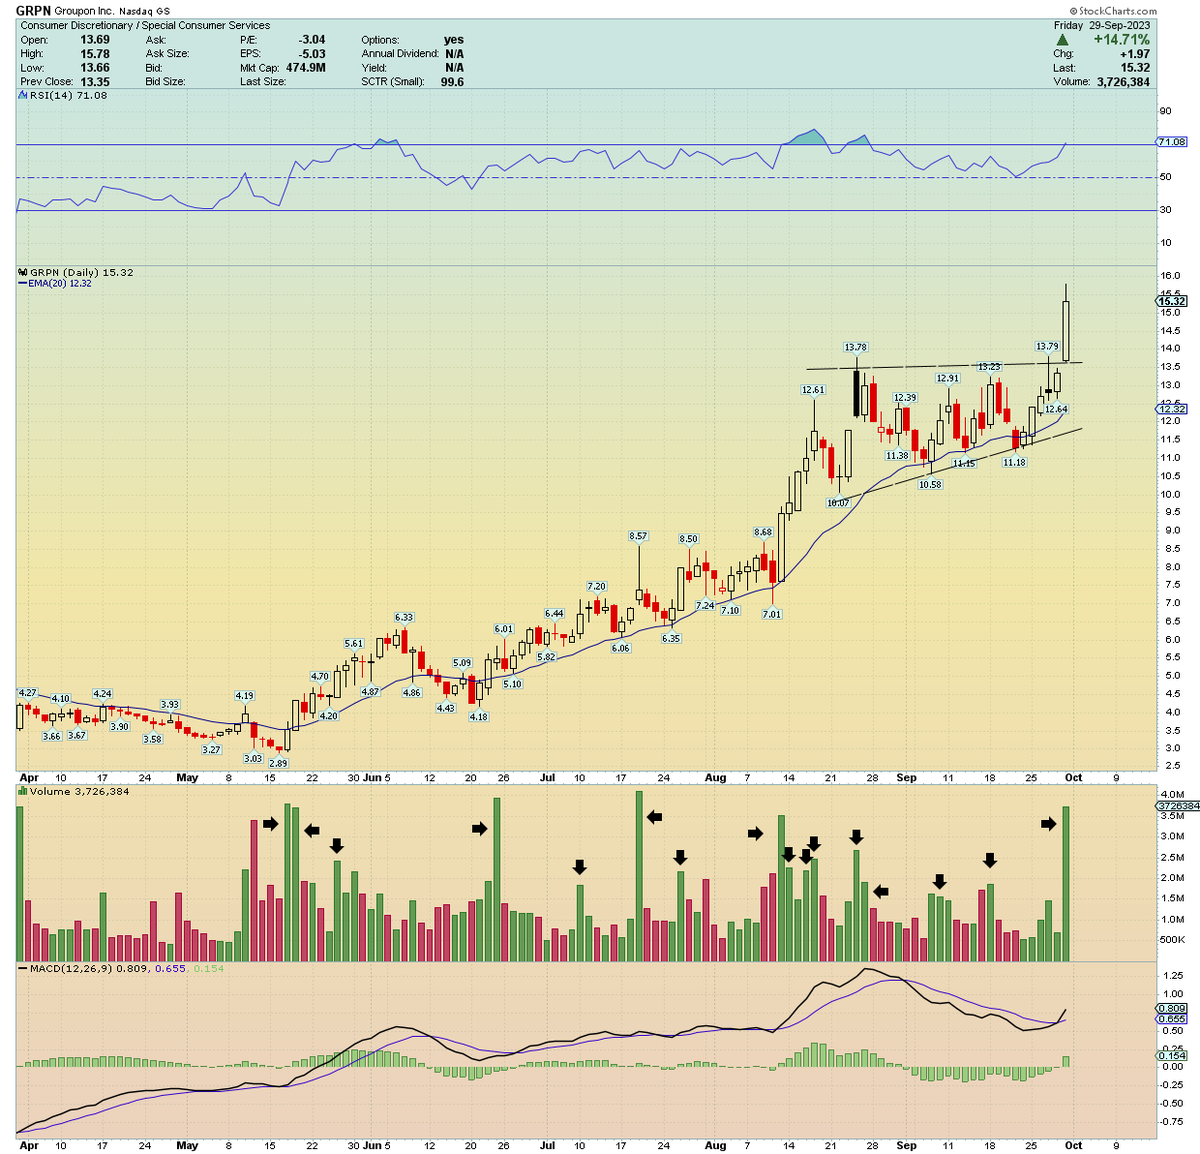Click the 12.32 EMA tag on price axis
Screen dimensions: 1200x1154
1172,408
